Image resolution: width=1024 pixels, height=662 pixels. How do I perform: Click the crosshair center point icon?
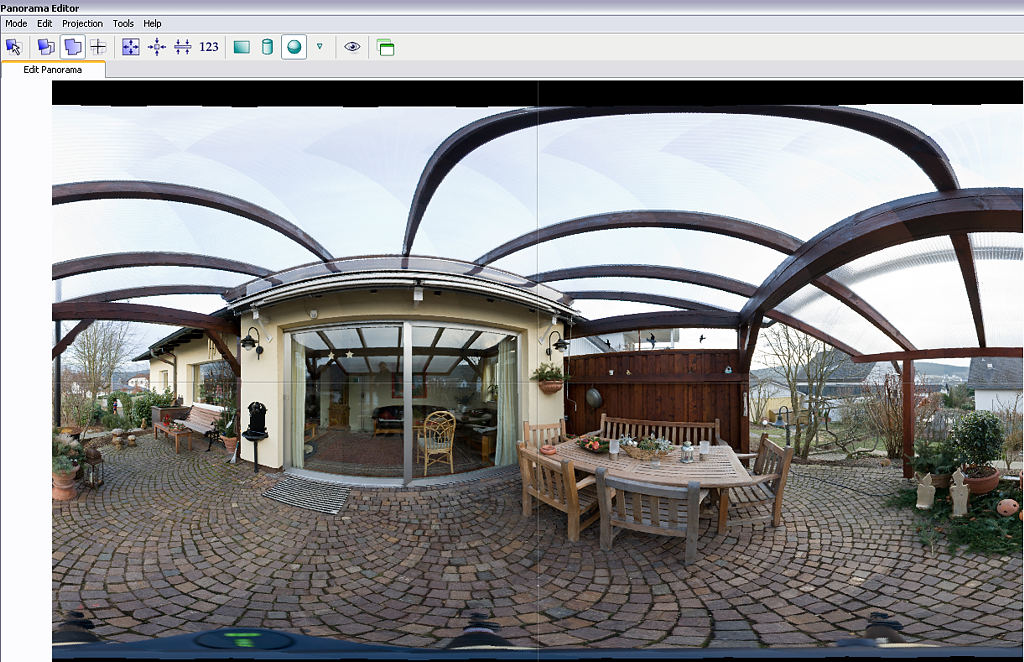pos(98,46)
